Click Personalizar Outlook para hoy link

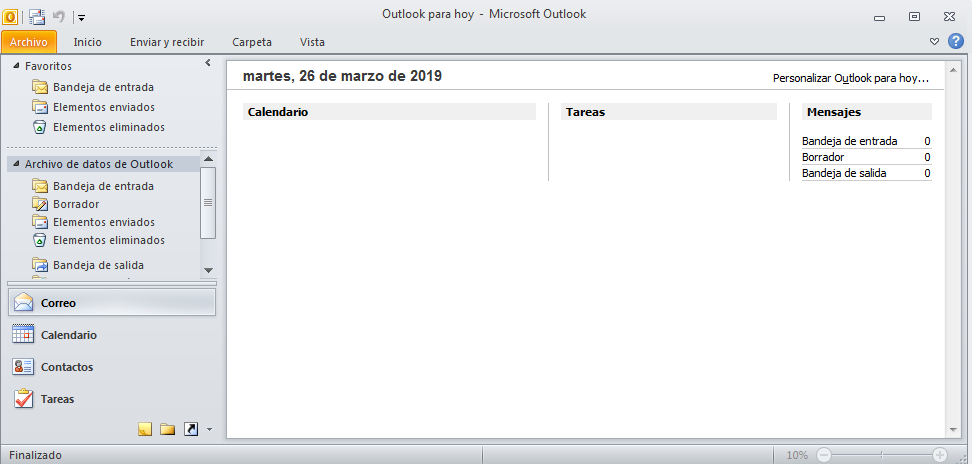851,79
